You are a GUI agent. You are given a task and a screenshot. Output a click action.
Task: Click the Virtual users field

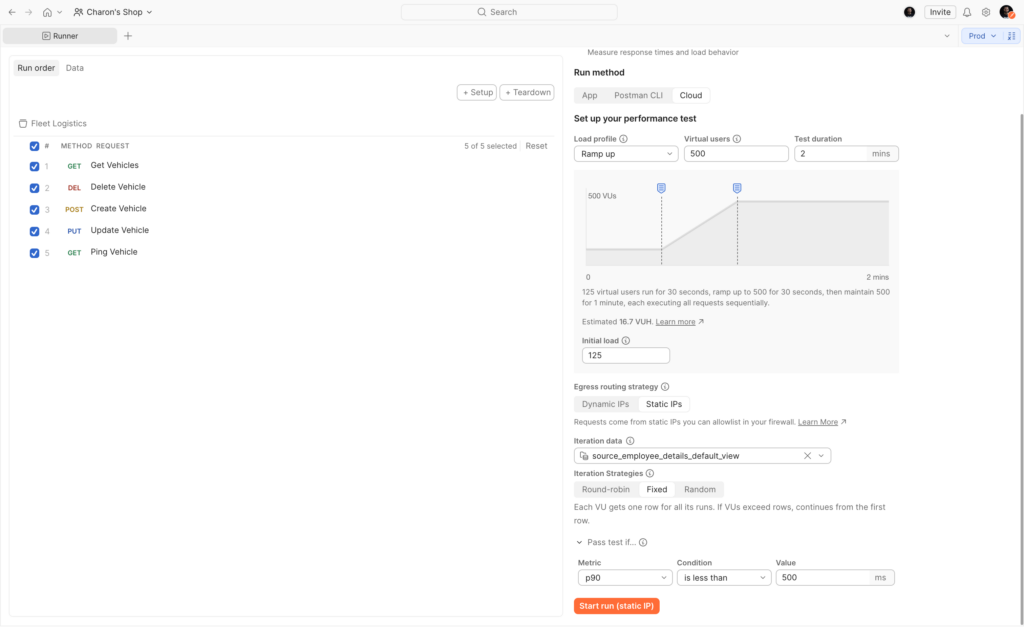pyautogui.click(x=736, y=153)
